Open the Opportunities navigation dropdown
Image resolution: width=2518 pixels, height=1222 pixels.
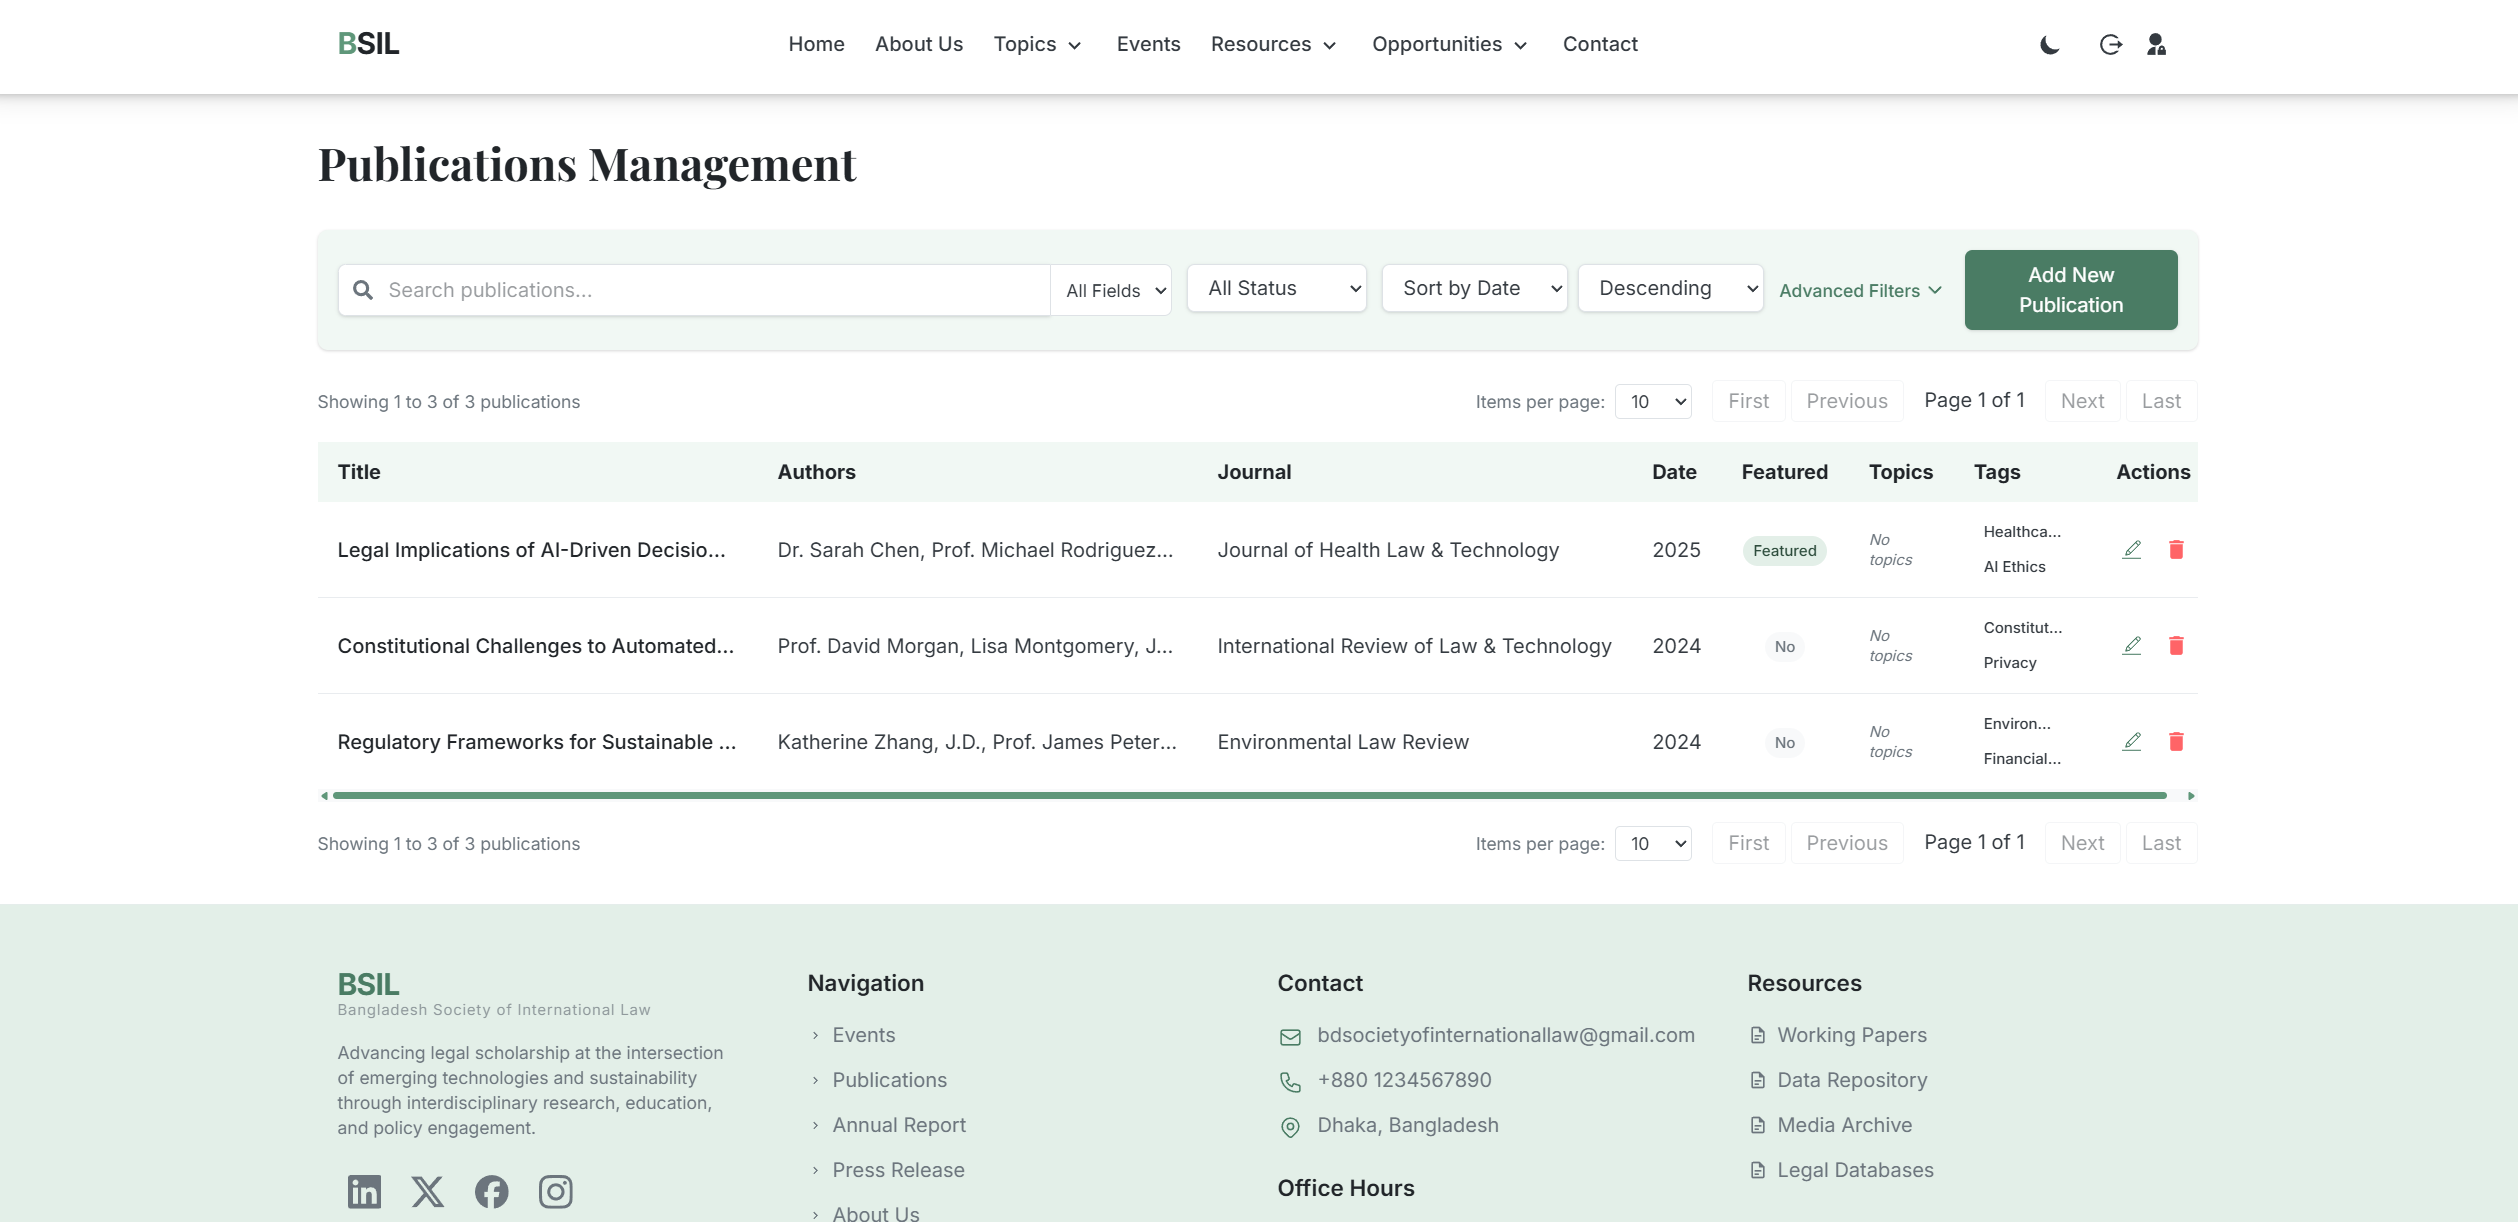click(x=1449, y=44)
